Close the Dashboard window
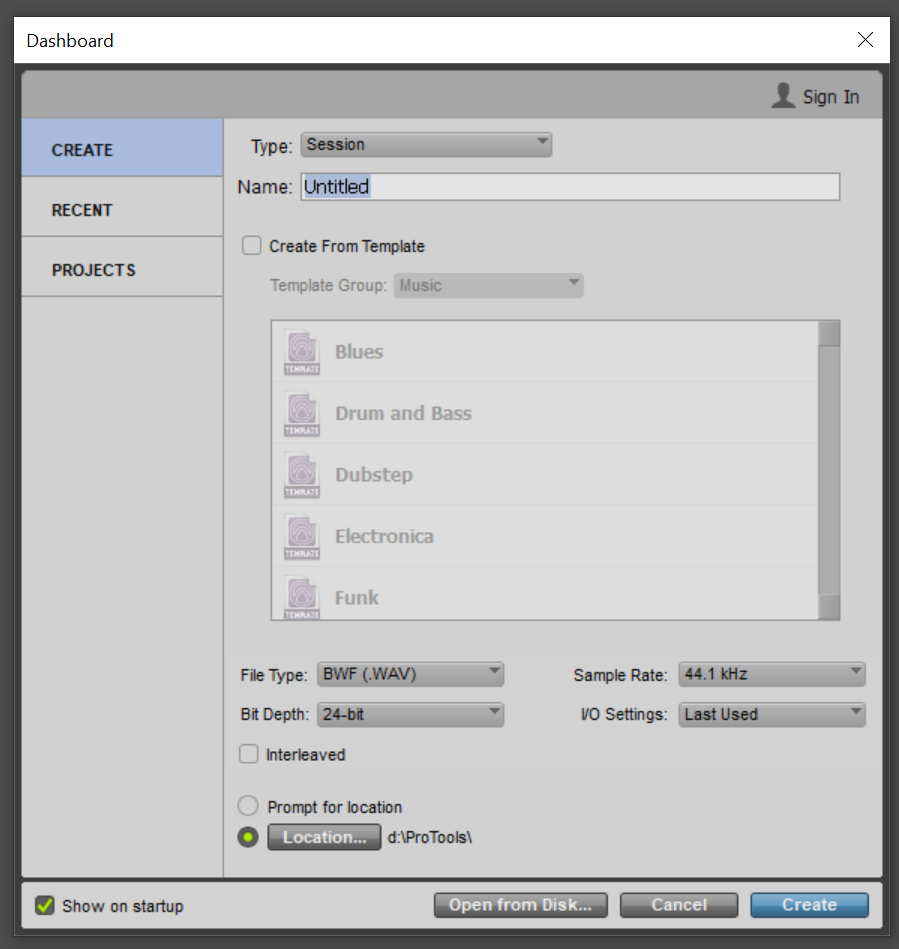 click(865, 40)
